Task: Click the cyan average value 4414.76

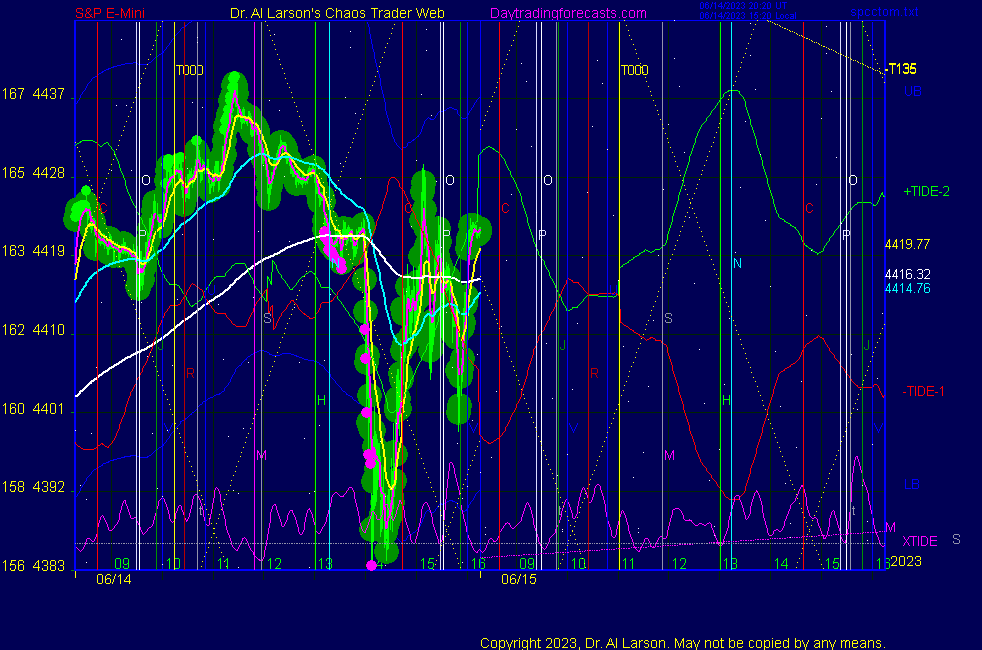Action: [x=907, y=289]
